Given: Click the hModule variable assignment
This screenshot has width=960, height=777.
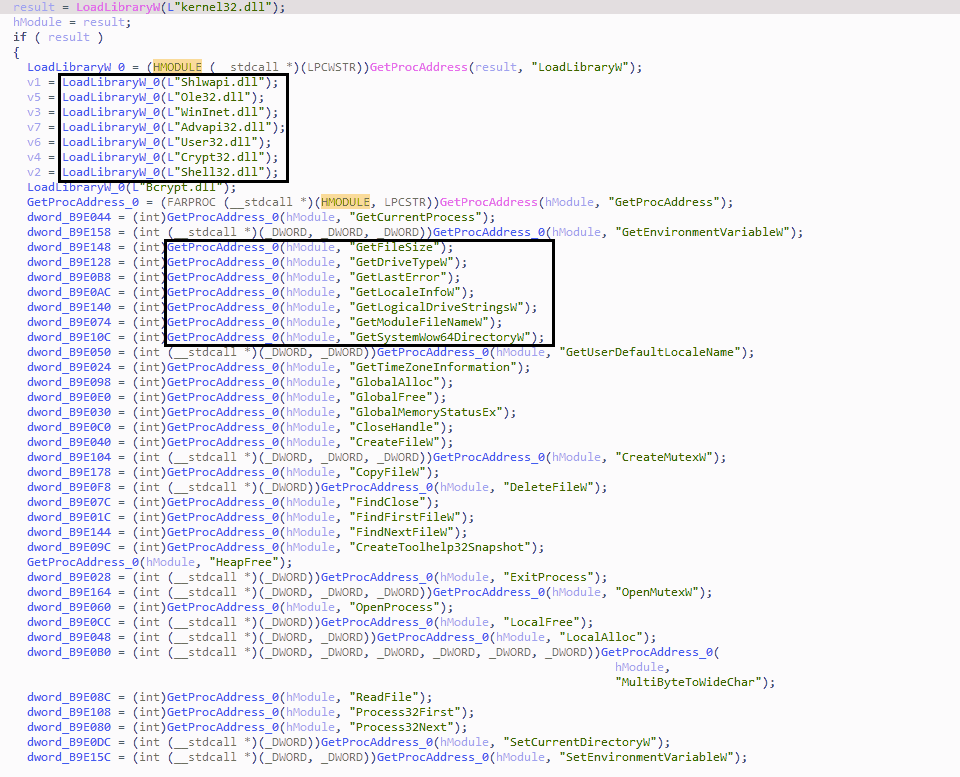Looking at the screenshot, I should pyautogui.click(x=39, y=22).
